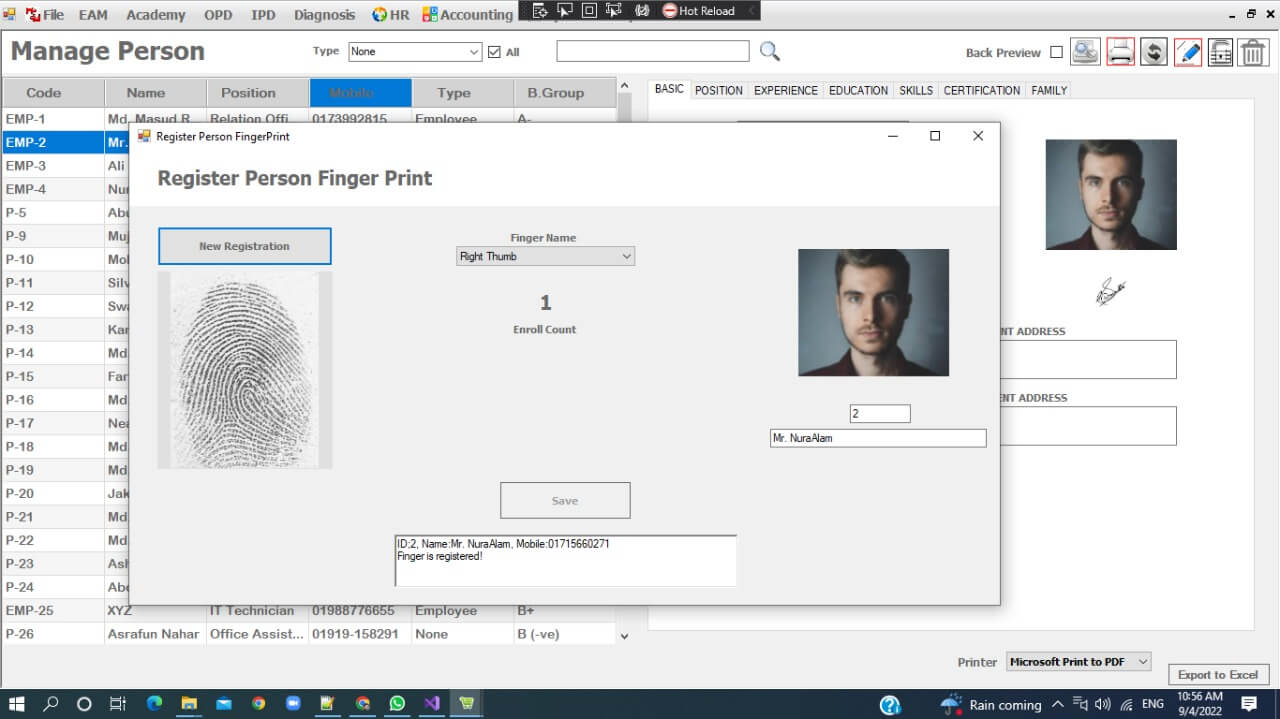1280x719 pixels.
Task: Click the magnifying glass search icon
Action: [769, 52]
